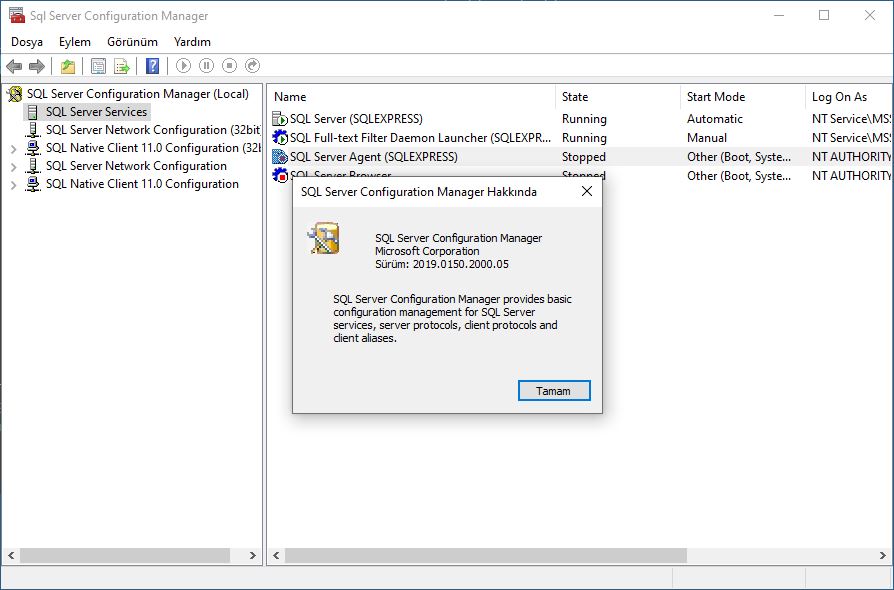Close the Hakkında dialog with X

[587, 192]
